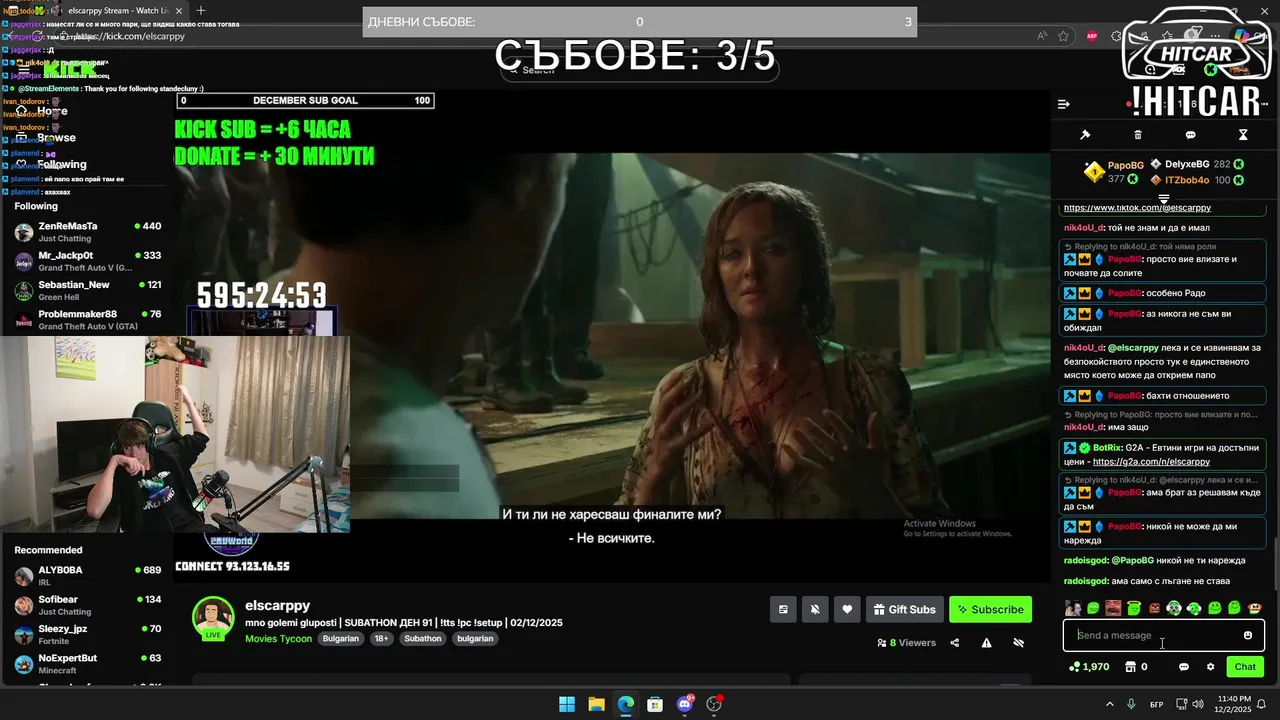
Task: Open recommended channel ALYBOBA
Action: (87, 575)
